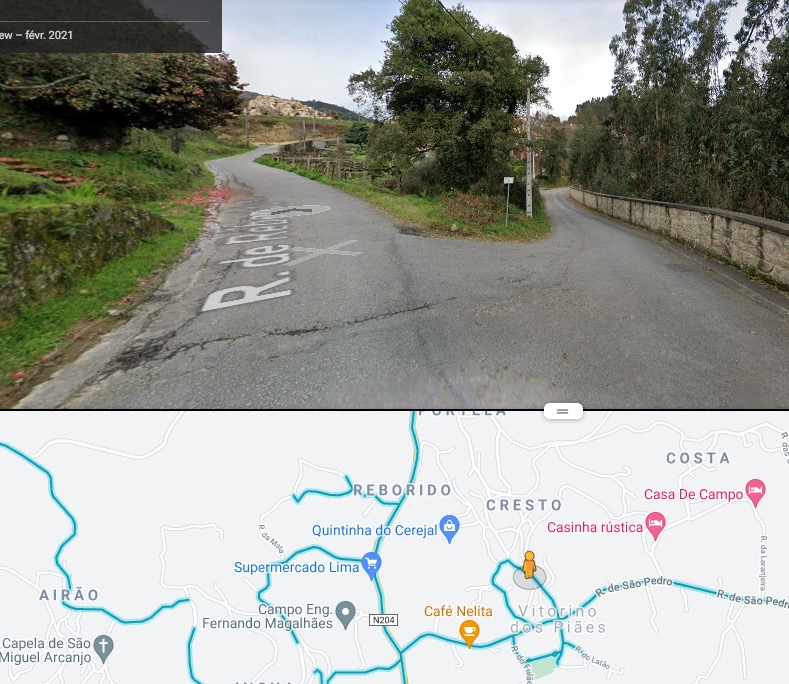The height and width of the screenshot is (684, 789).
Task: Click the févr. 2021 capture date info
Action: point(49,35)
